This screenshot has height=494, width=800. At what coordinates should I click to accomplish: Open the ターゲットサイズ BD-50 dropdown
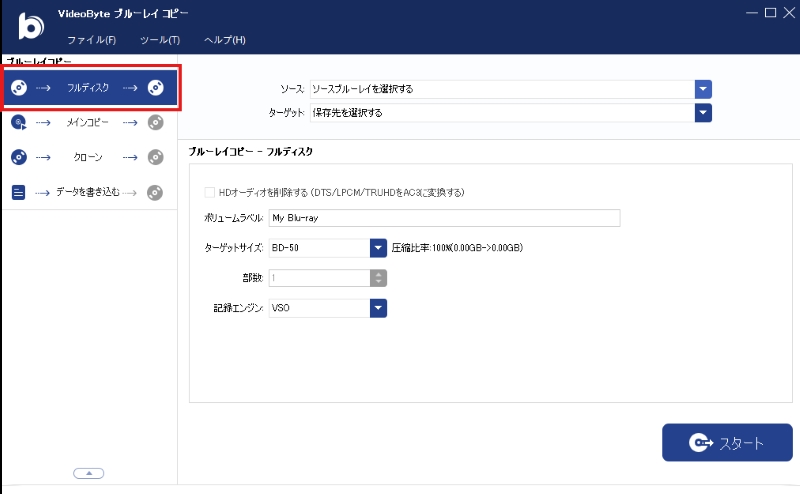pyautogui.click(x=378, y=248)
